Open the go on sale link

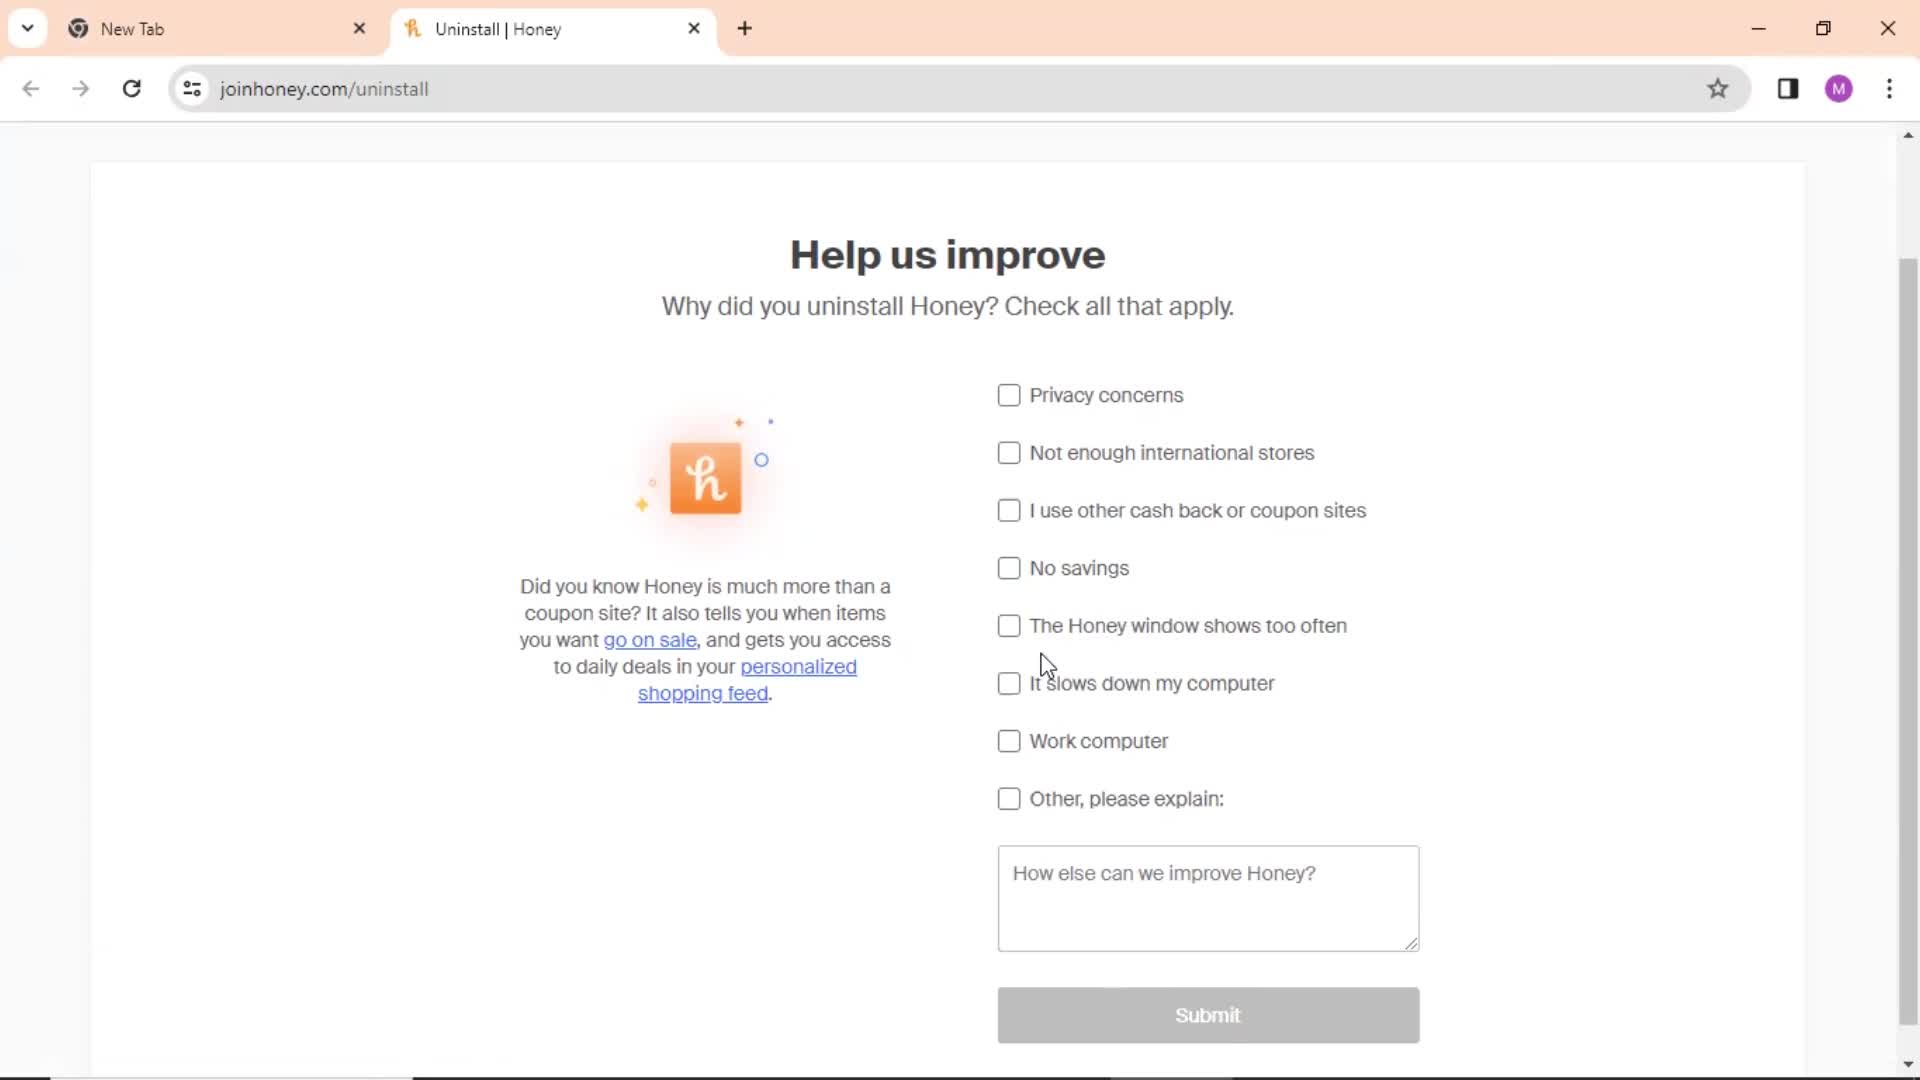(x=650, y=640)
